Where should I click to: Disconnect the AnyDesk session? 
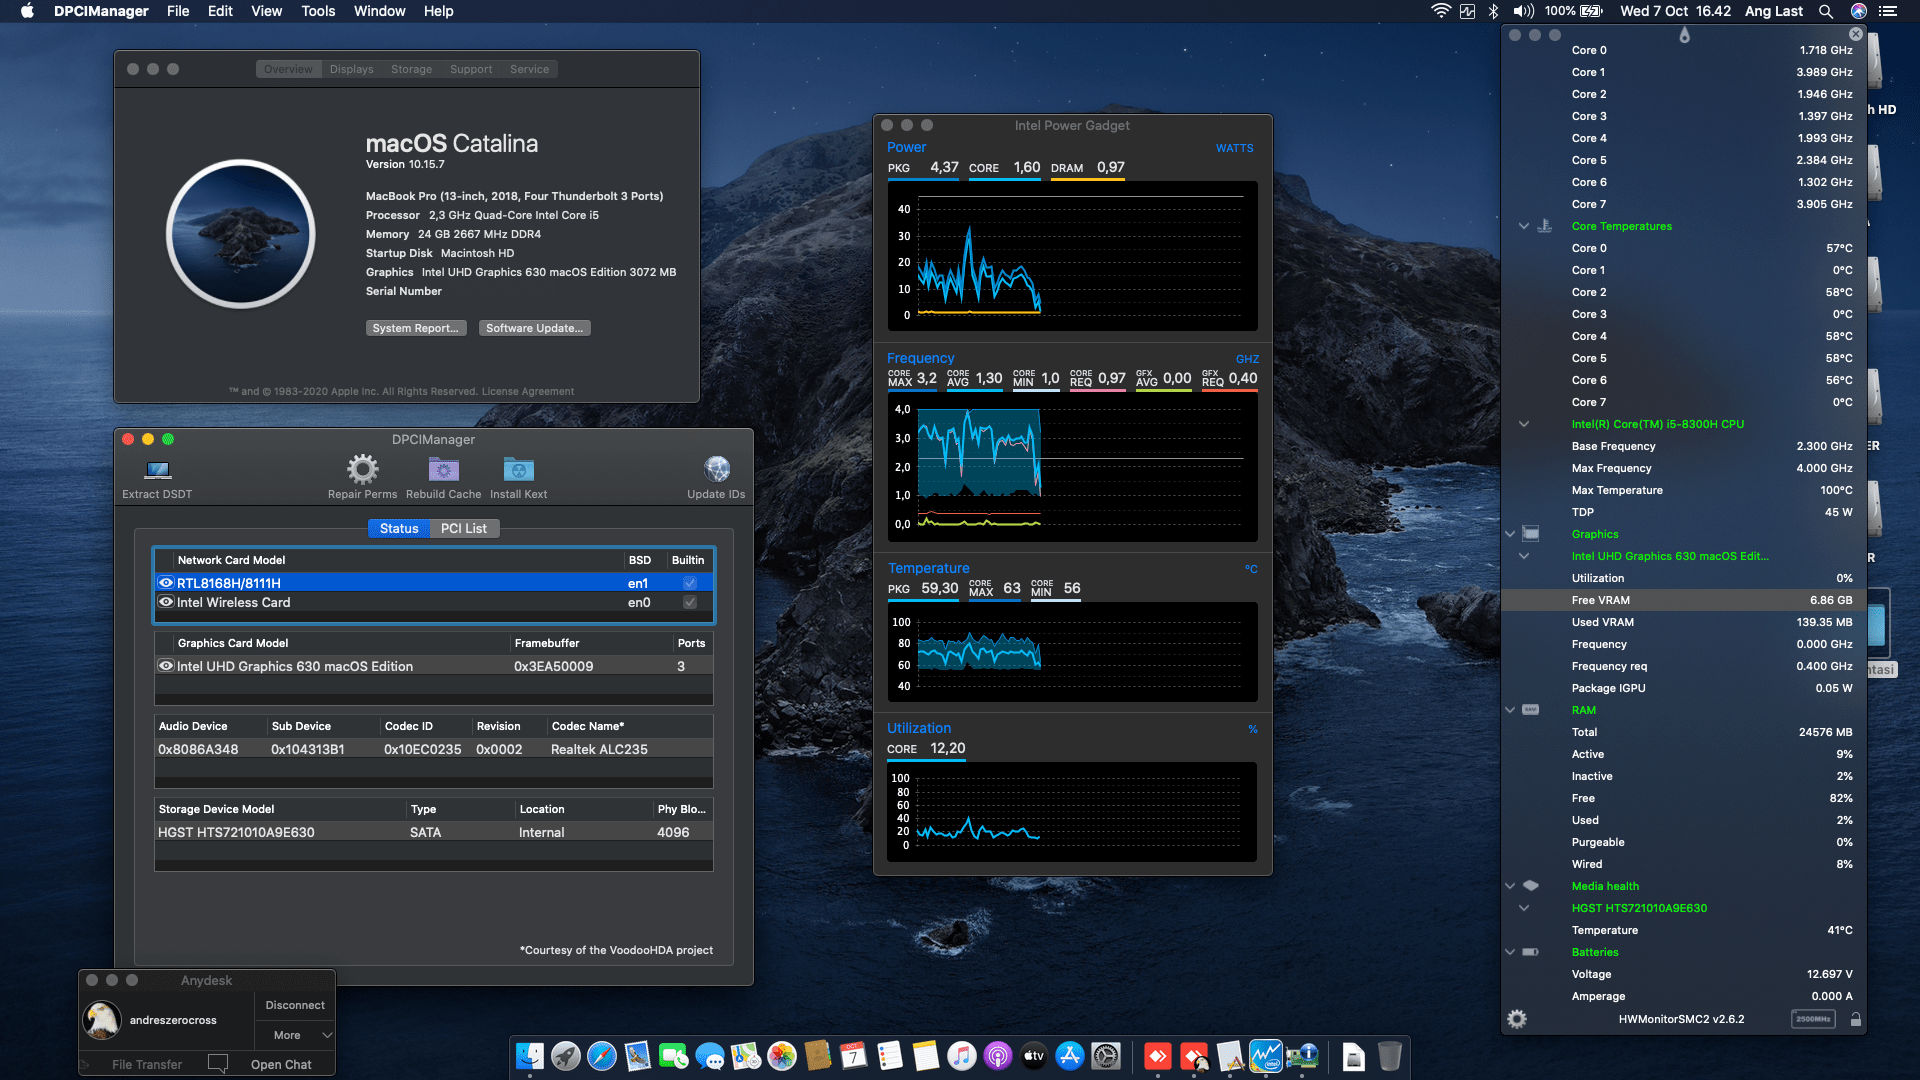294,1005
